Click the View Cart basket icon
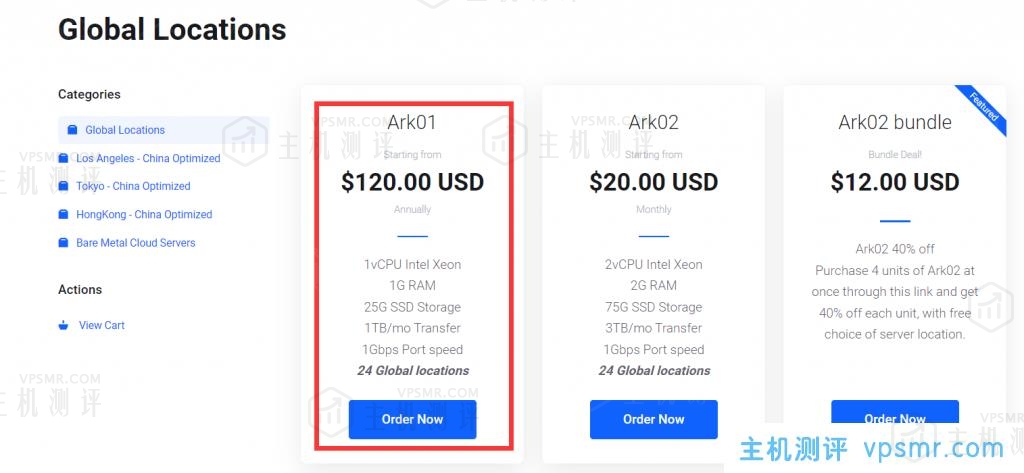Image resolution: width=1024 pixels, height=473 pixels. click(x=63, y=325)
